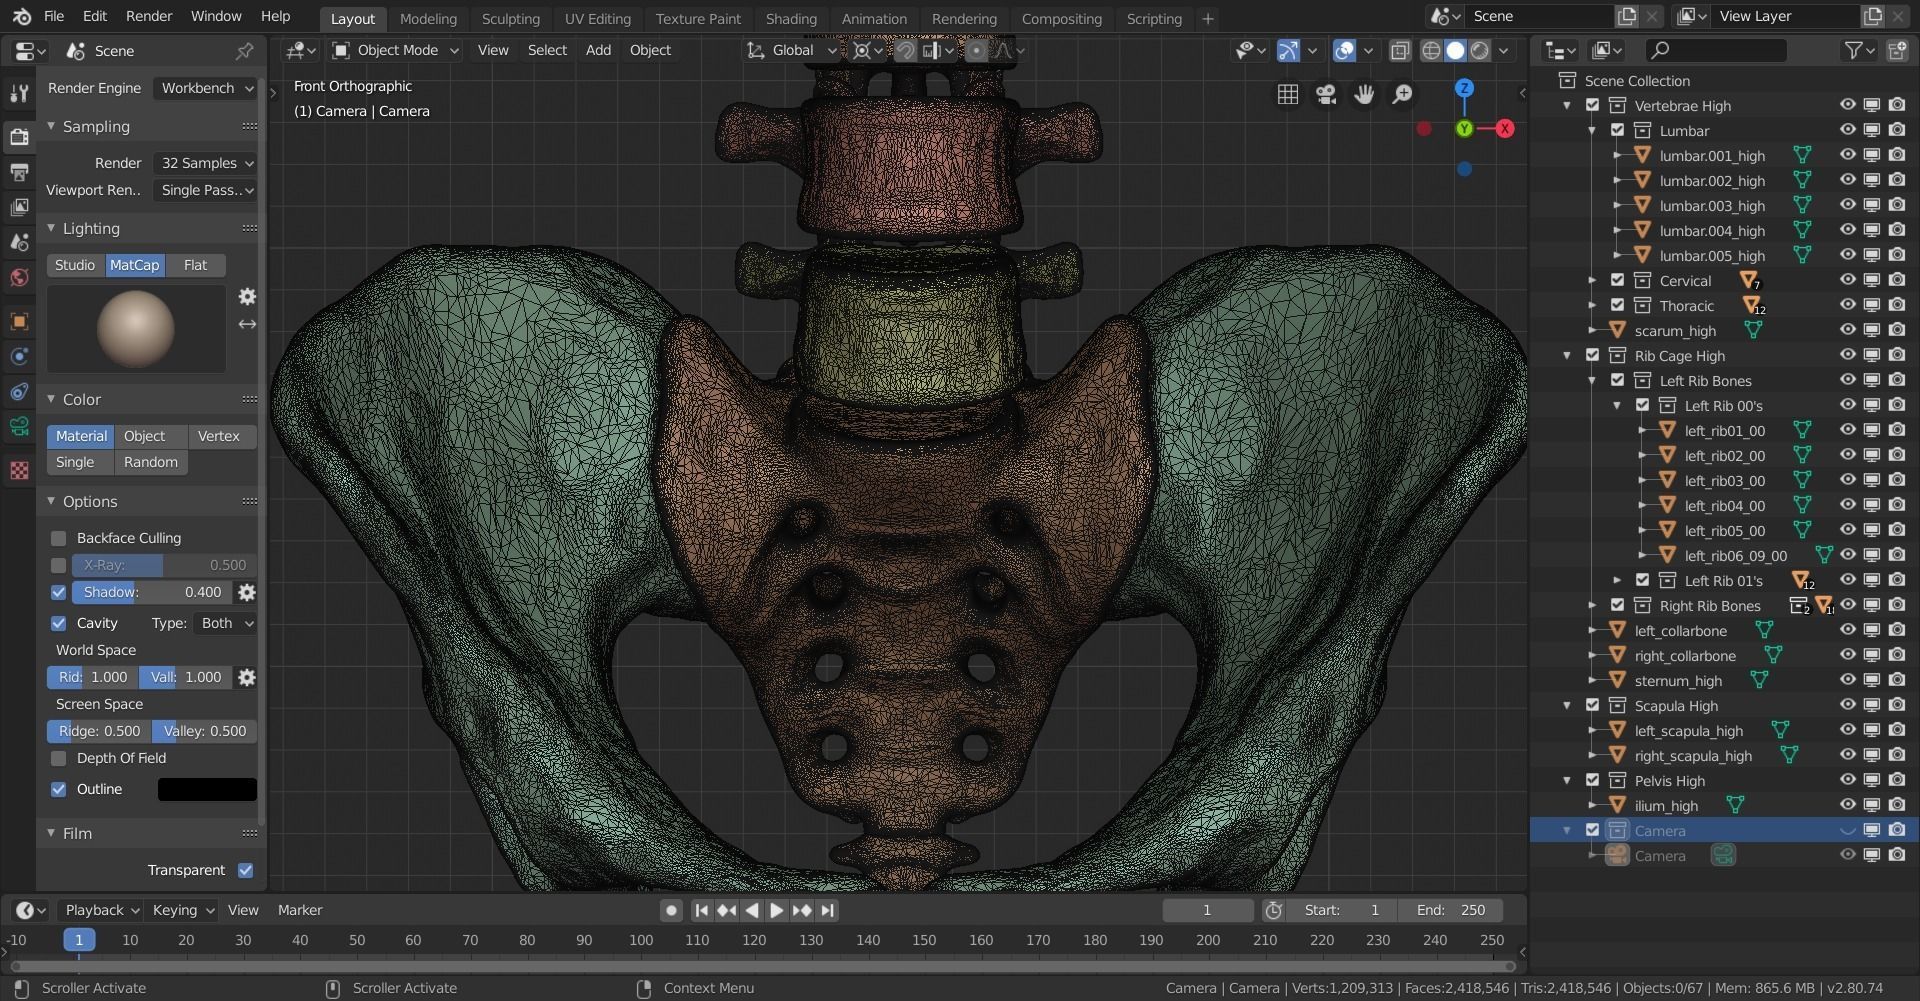Image resolution: width=1920 pixels, height=1001 pixels.
Task: Flip the MatCap horizontally
Action: click(247, 324)
